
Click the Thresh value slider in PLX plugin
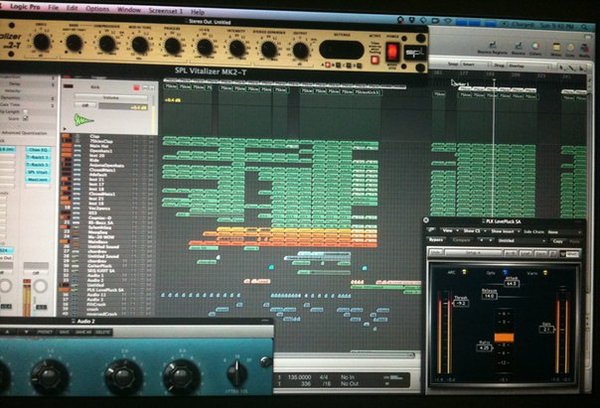pyautogui.click(x=461, y=303)
